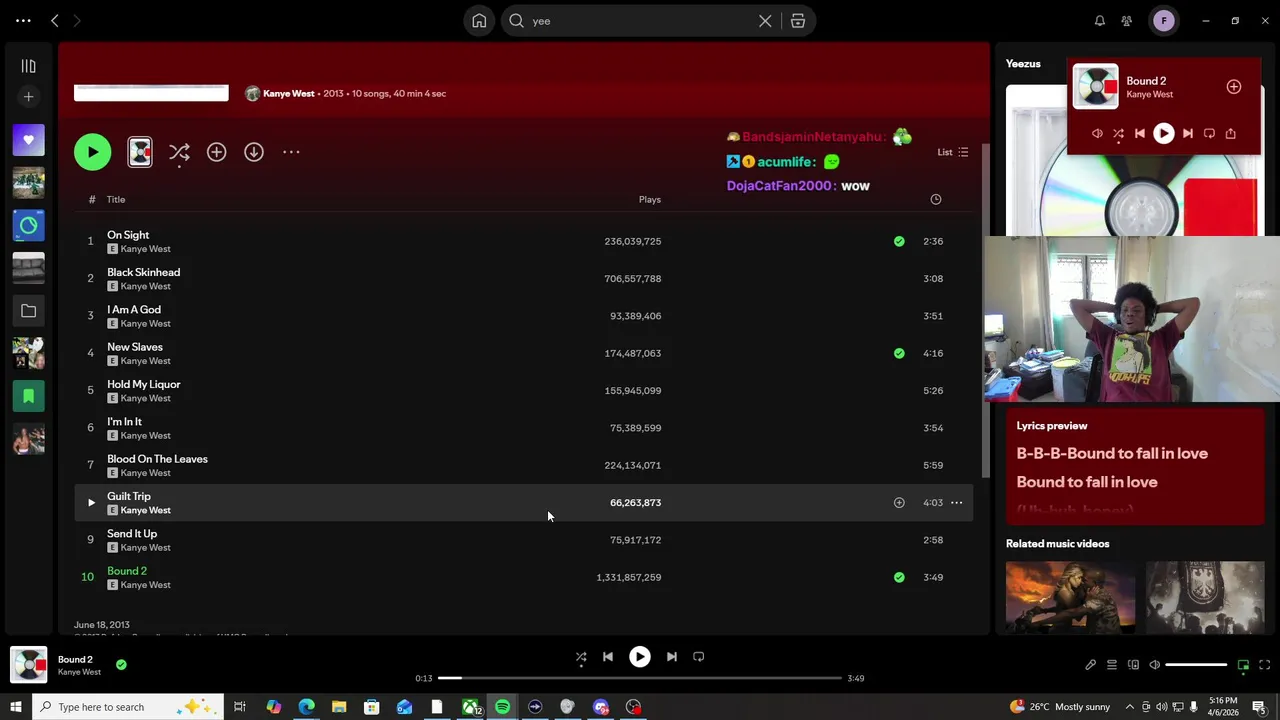This screenshot has height=720, width=1280.
Task: Sort by the duration clock column header
Action: (x=936, y=200)
